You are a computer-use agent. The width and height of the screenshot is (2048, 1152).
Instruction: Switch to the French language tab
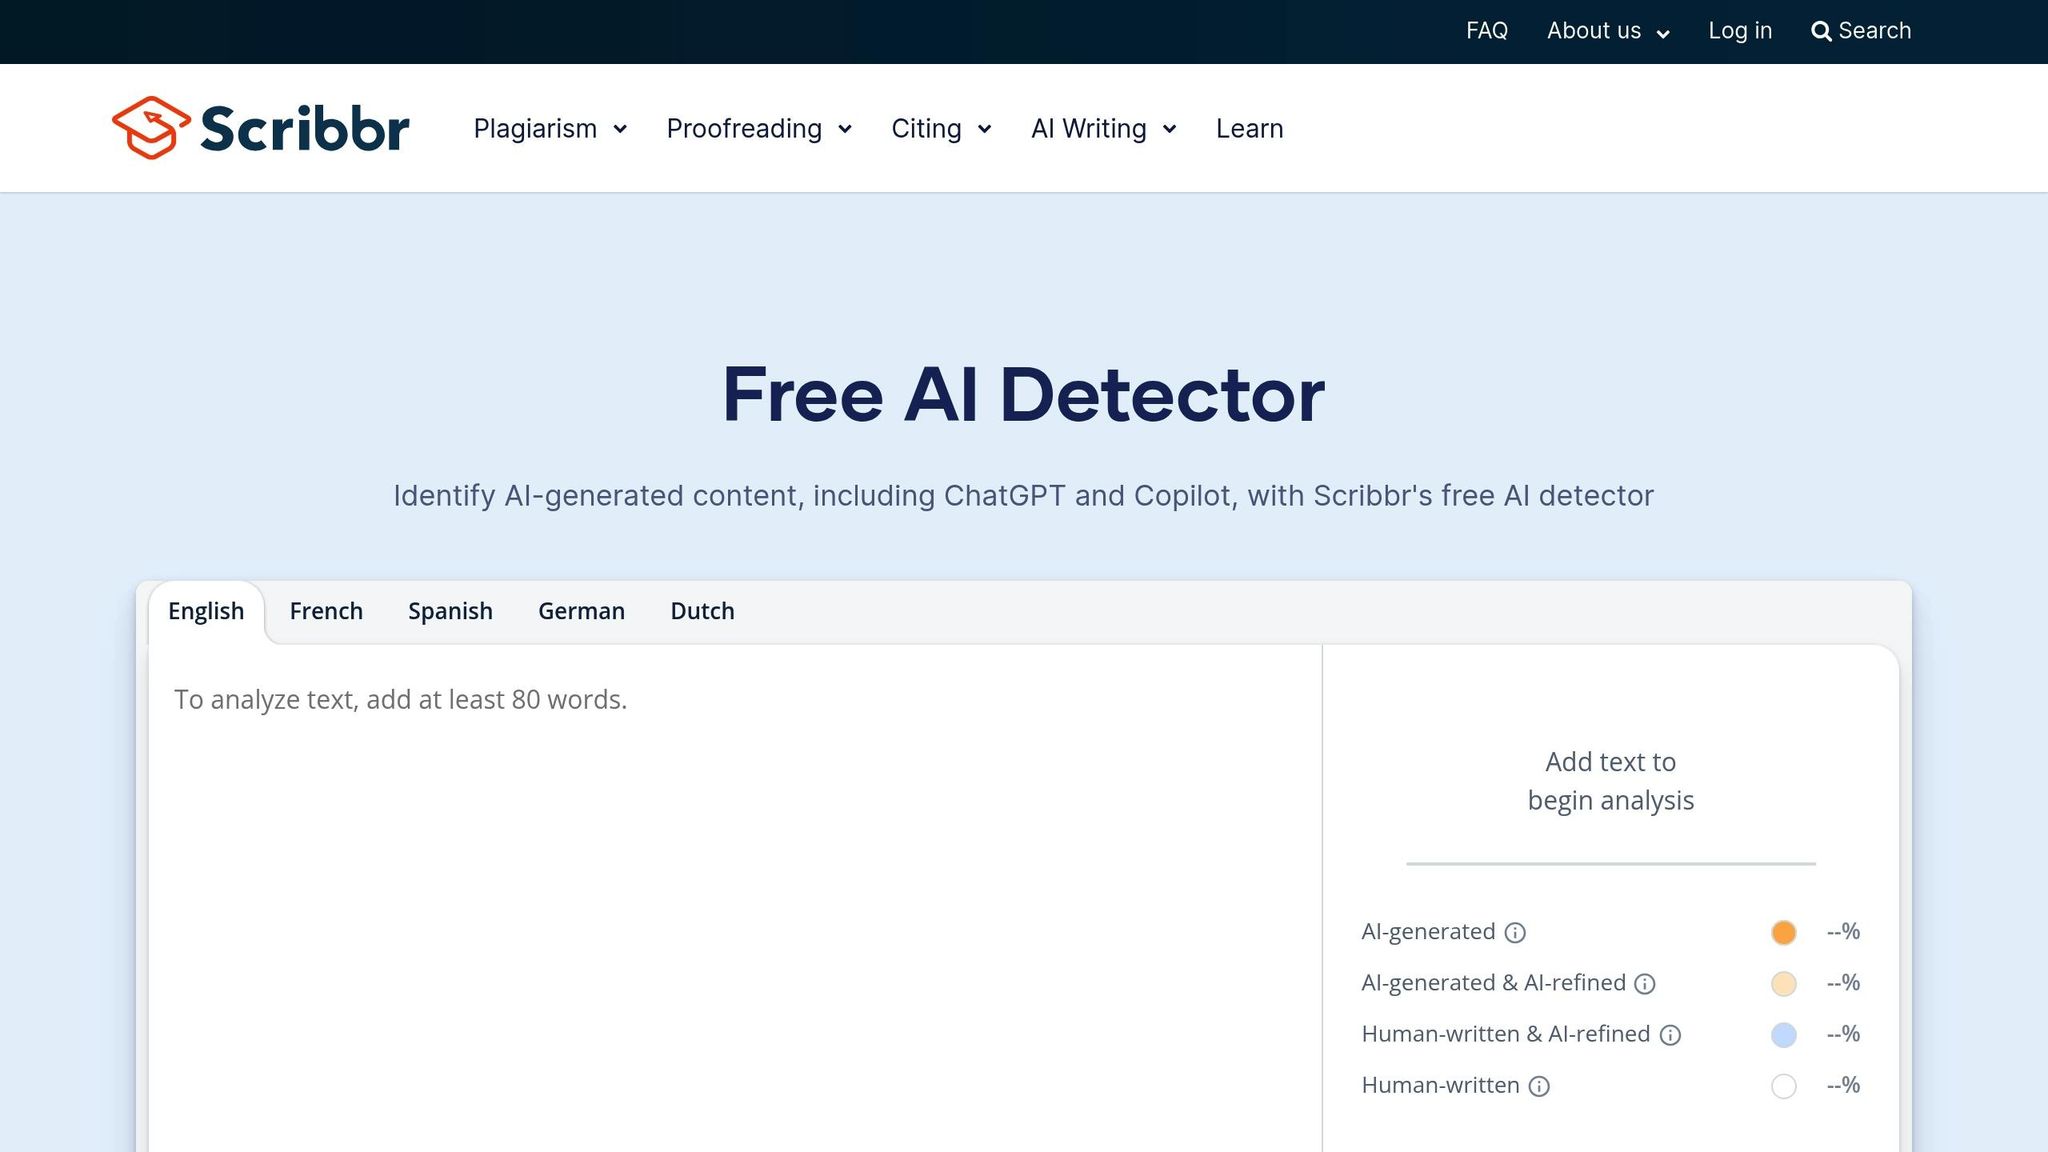pyautogui.click(x=326, y=611)
